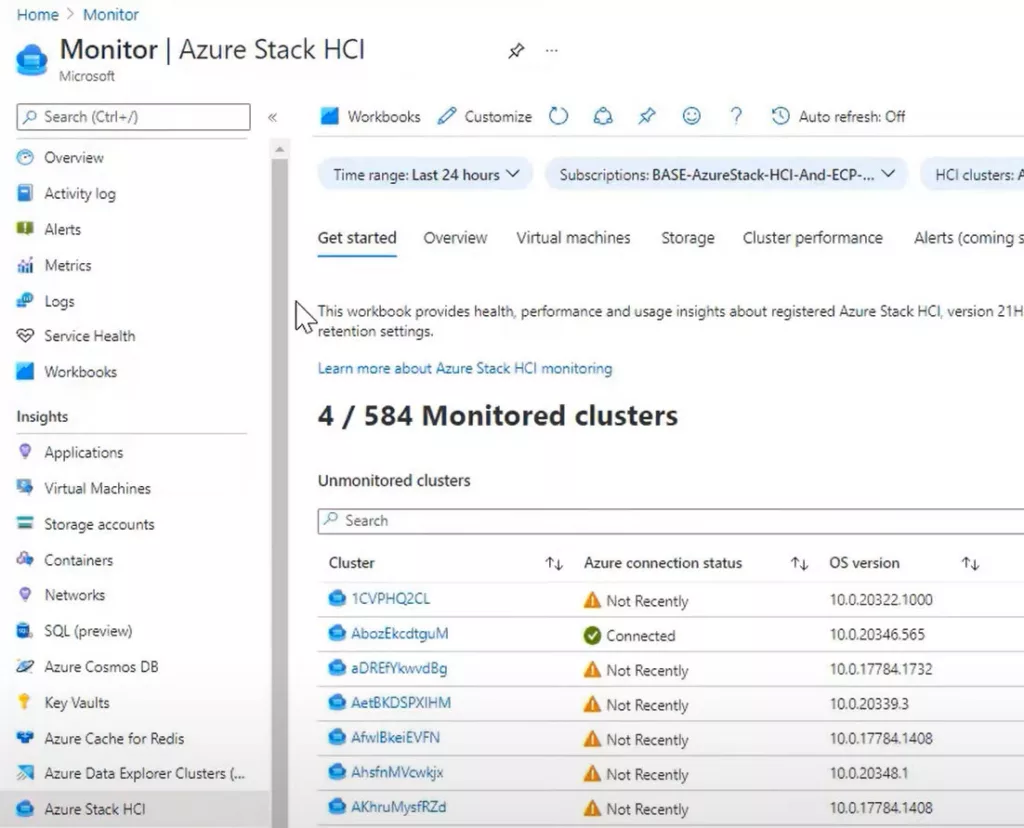
Task: Open the Cluster performance tab
Action: point(812,238)
